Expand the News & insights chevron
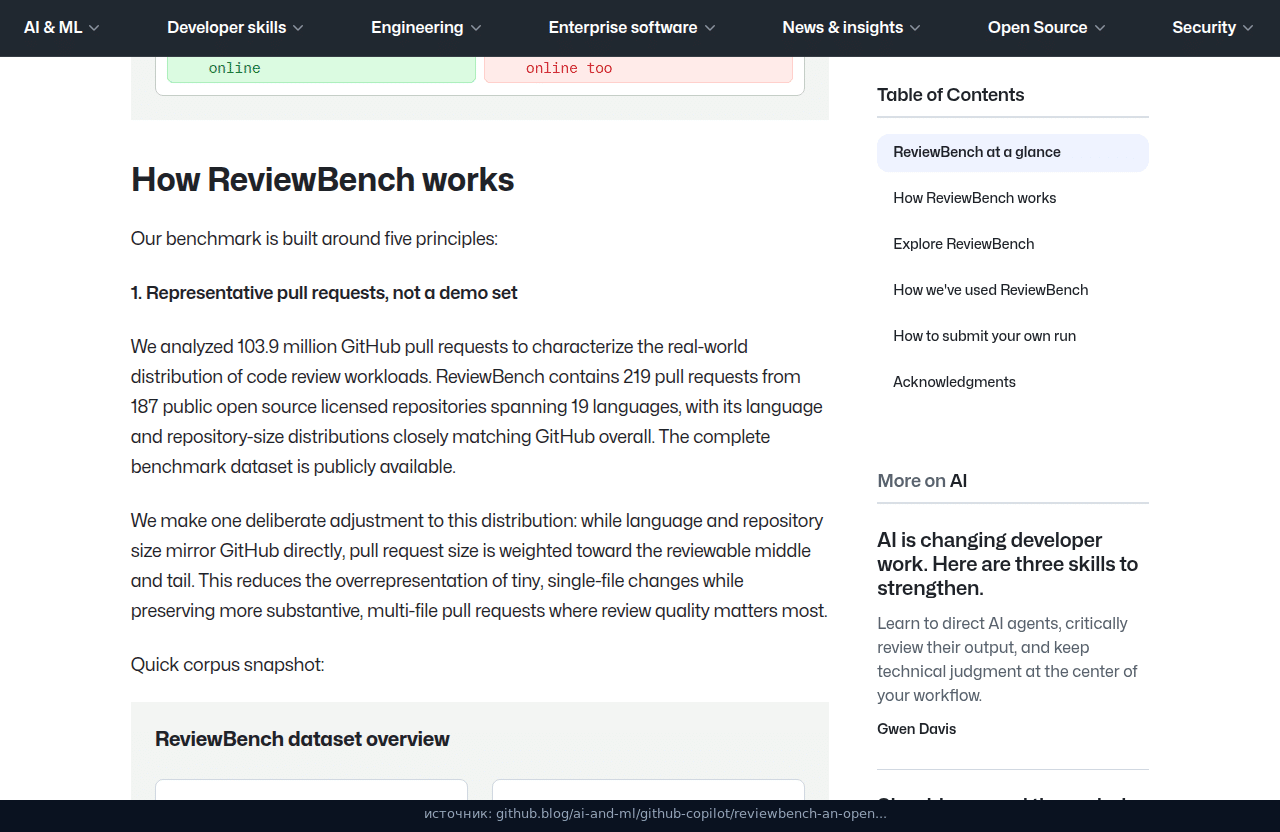The image size is (1280, 832). point(915,28)
